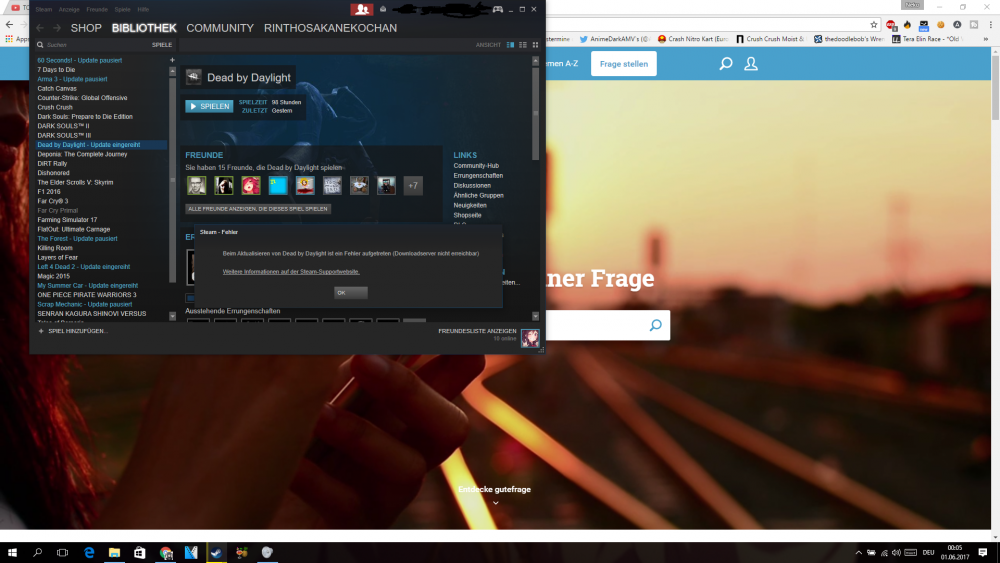Viewport: 1000px width, 563px height.
Task: Switch library to detail view icon
Action: 510,45
